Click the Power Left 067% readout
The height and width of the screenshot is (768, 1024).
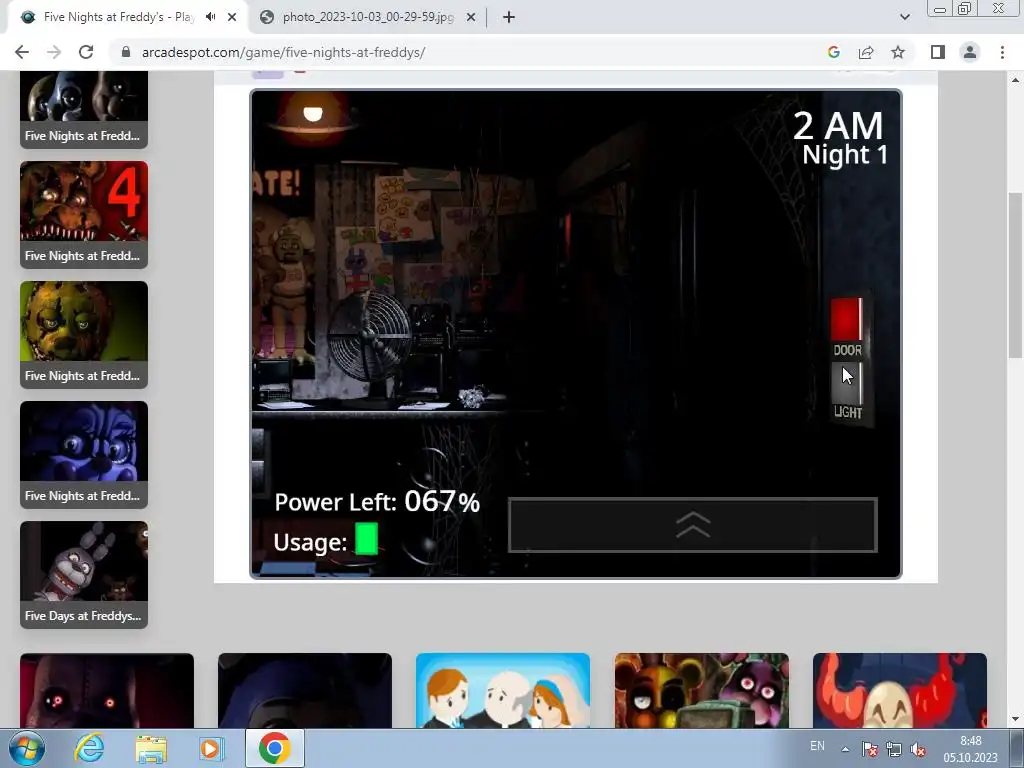pyautogui.click(x=377, y=502)
